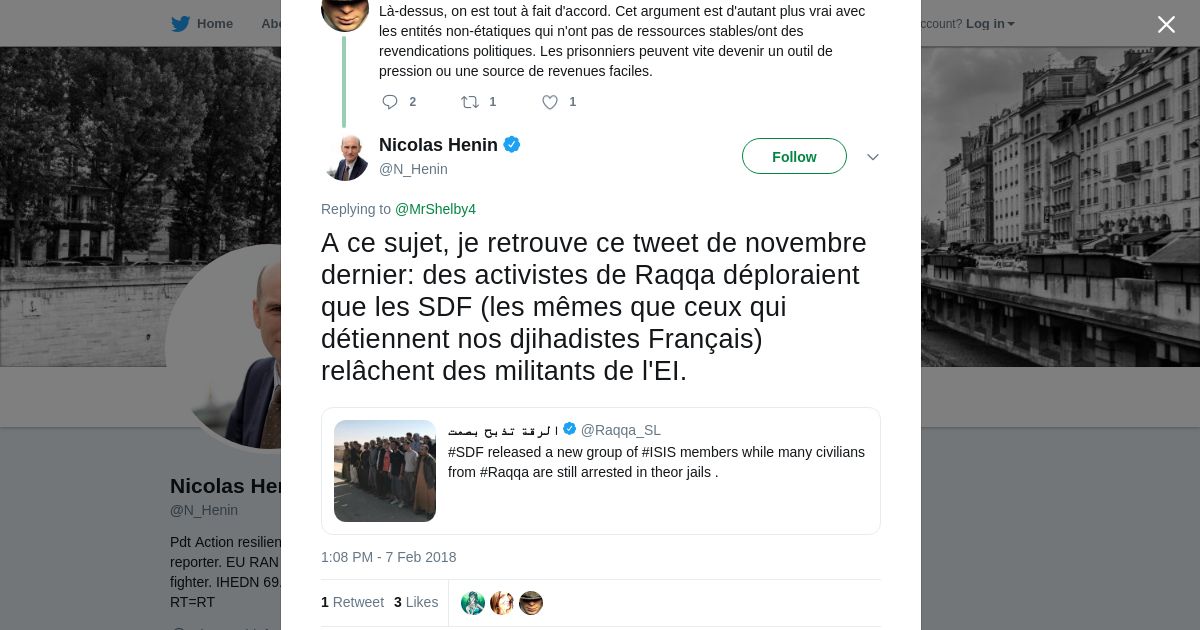
Task: Follow Nicolas Henin
Action: pyautogui.click(x=794, y=157)
